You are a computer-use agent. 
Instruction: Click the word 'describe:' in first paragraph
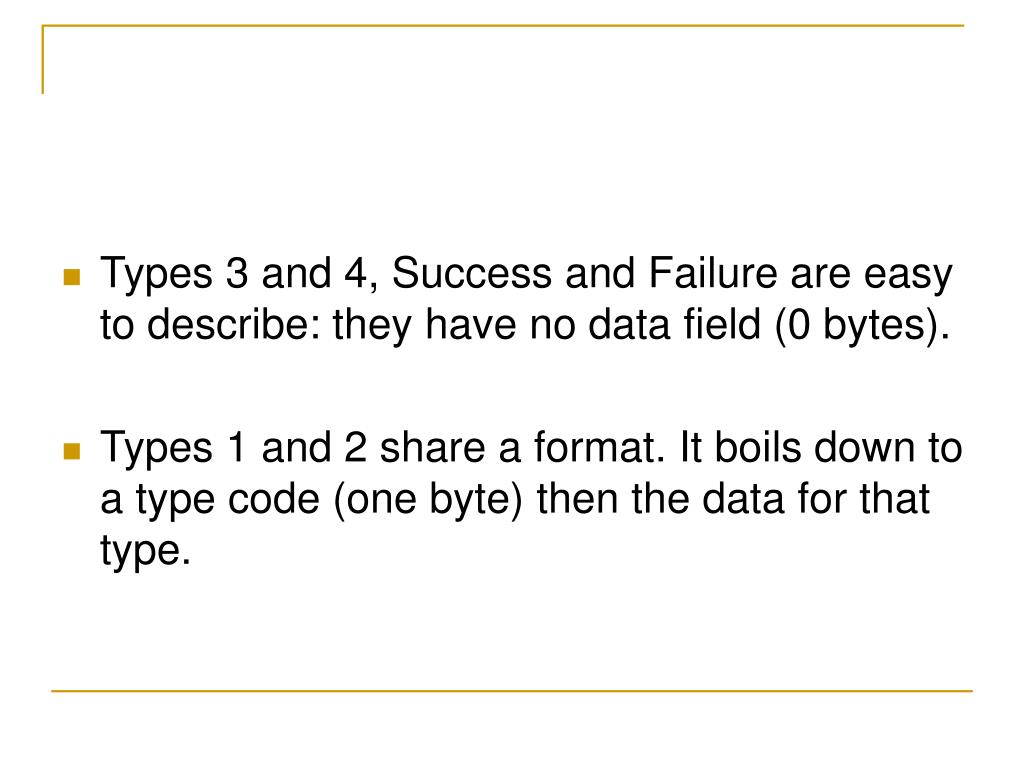point(234,324)
